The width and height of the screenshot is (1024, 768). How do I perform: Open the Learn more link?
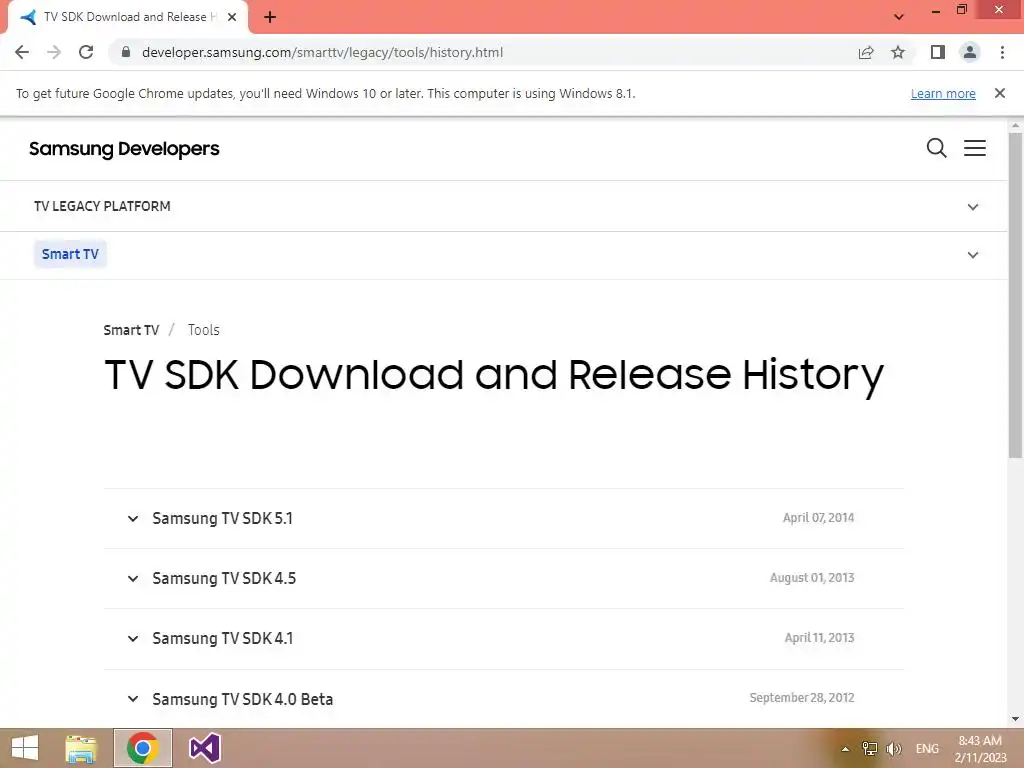[x=943, y=93]
